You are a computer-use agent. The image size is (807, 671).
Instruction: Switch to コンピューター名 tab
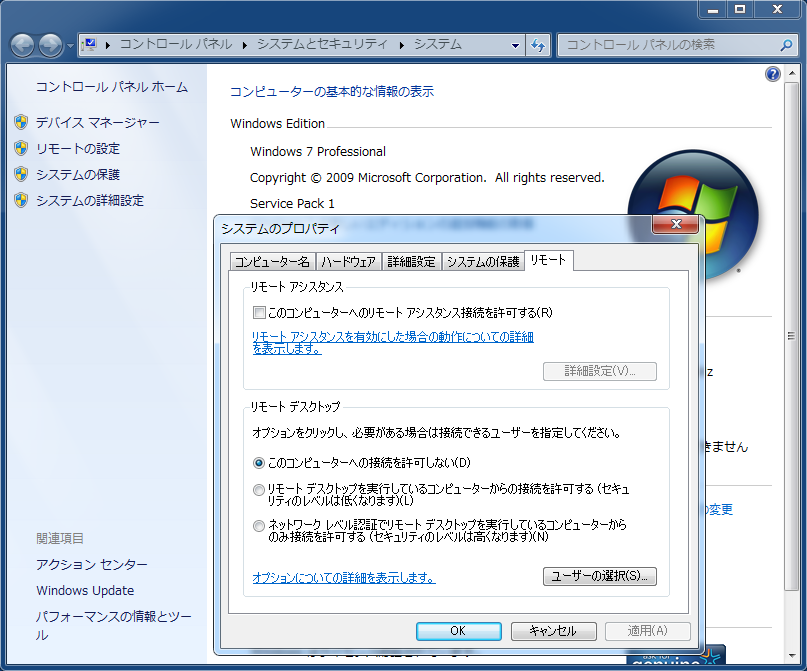pos(272,262)
